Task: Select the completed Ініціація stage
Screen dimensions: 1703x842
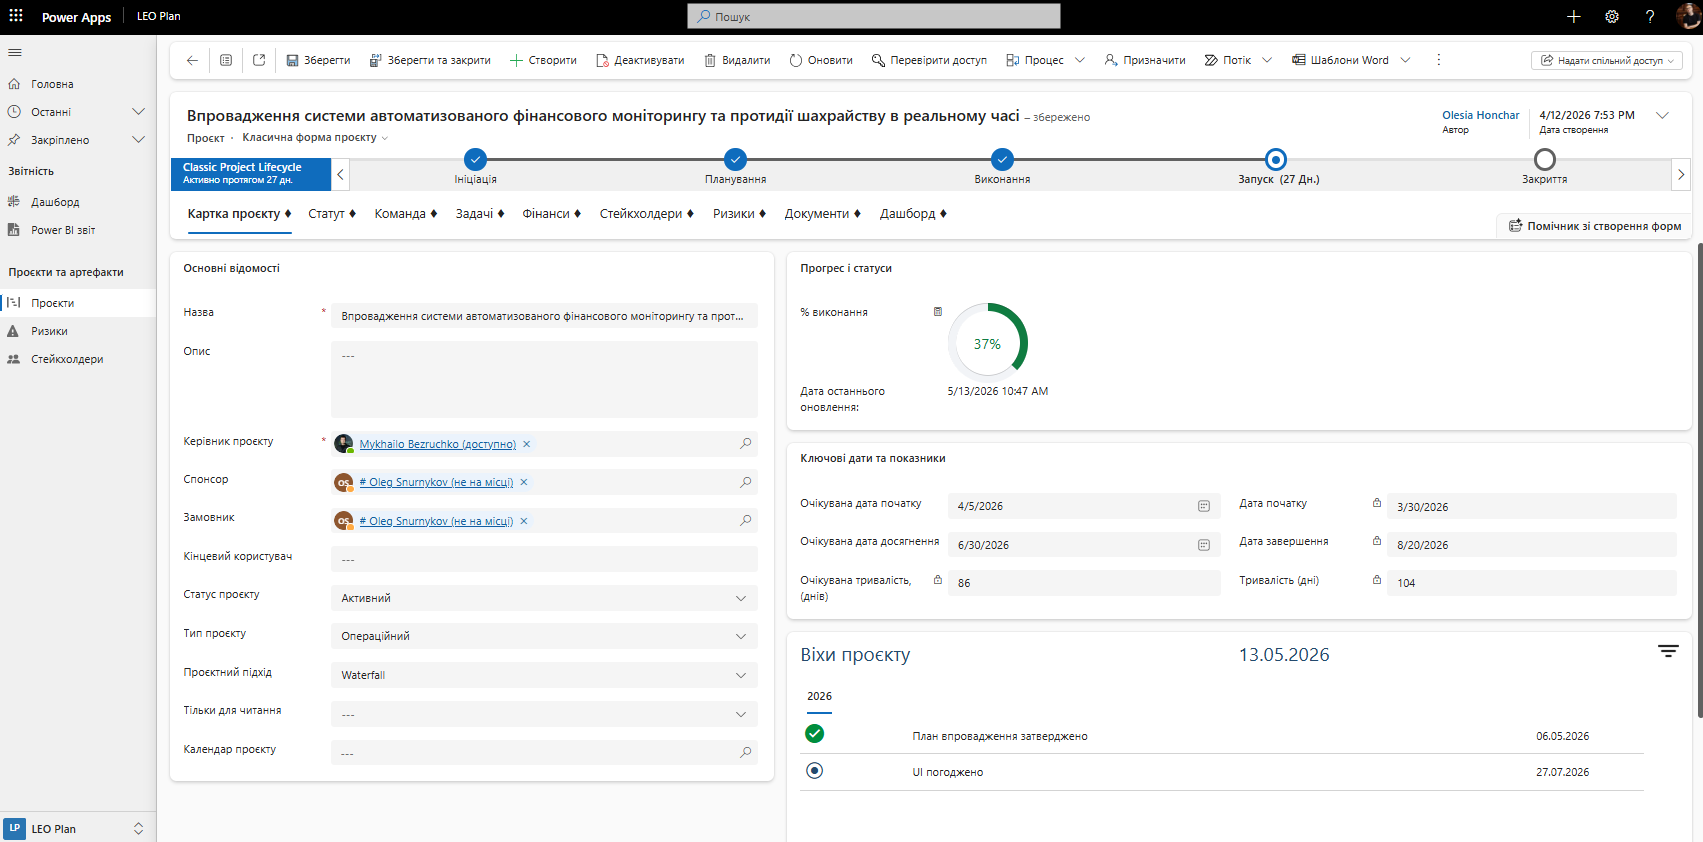Action: tap(475, 159)
